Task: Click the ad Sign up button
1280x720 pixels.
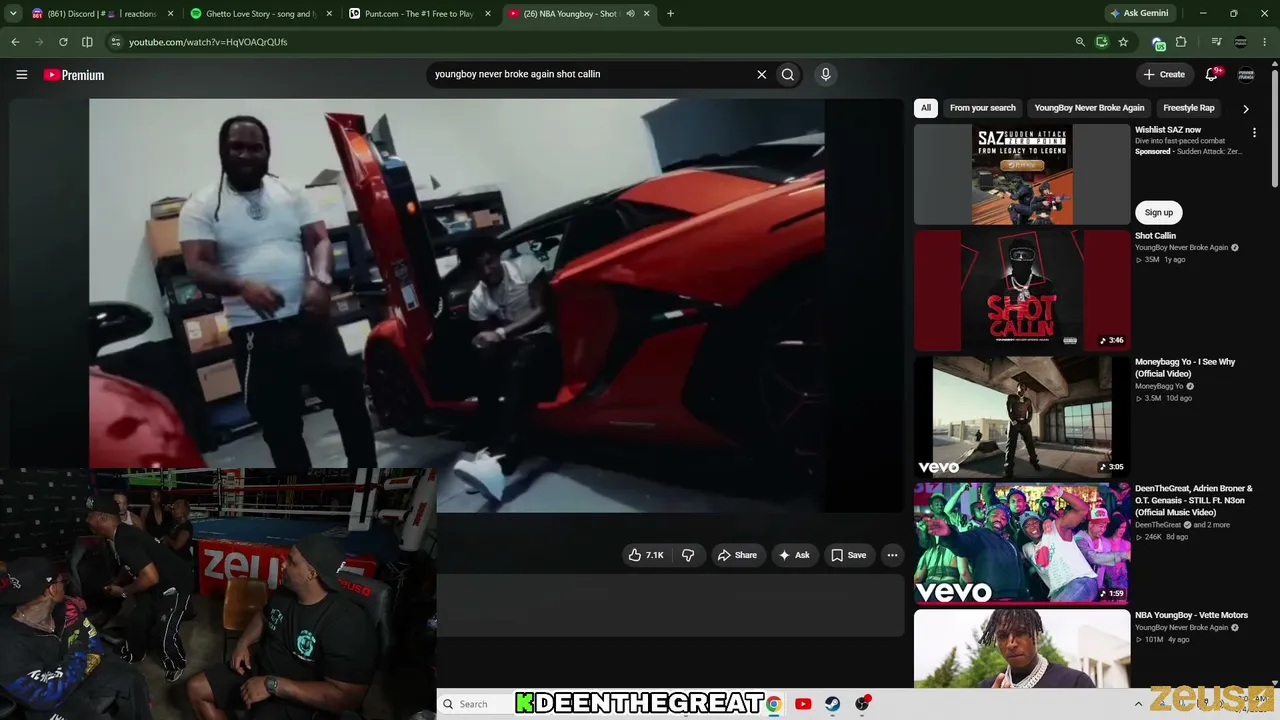Action: coord(1159,212)
